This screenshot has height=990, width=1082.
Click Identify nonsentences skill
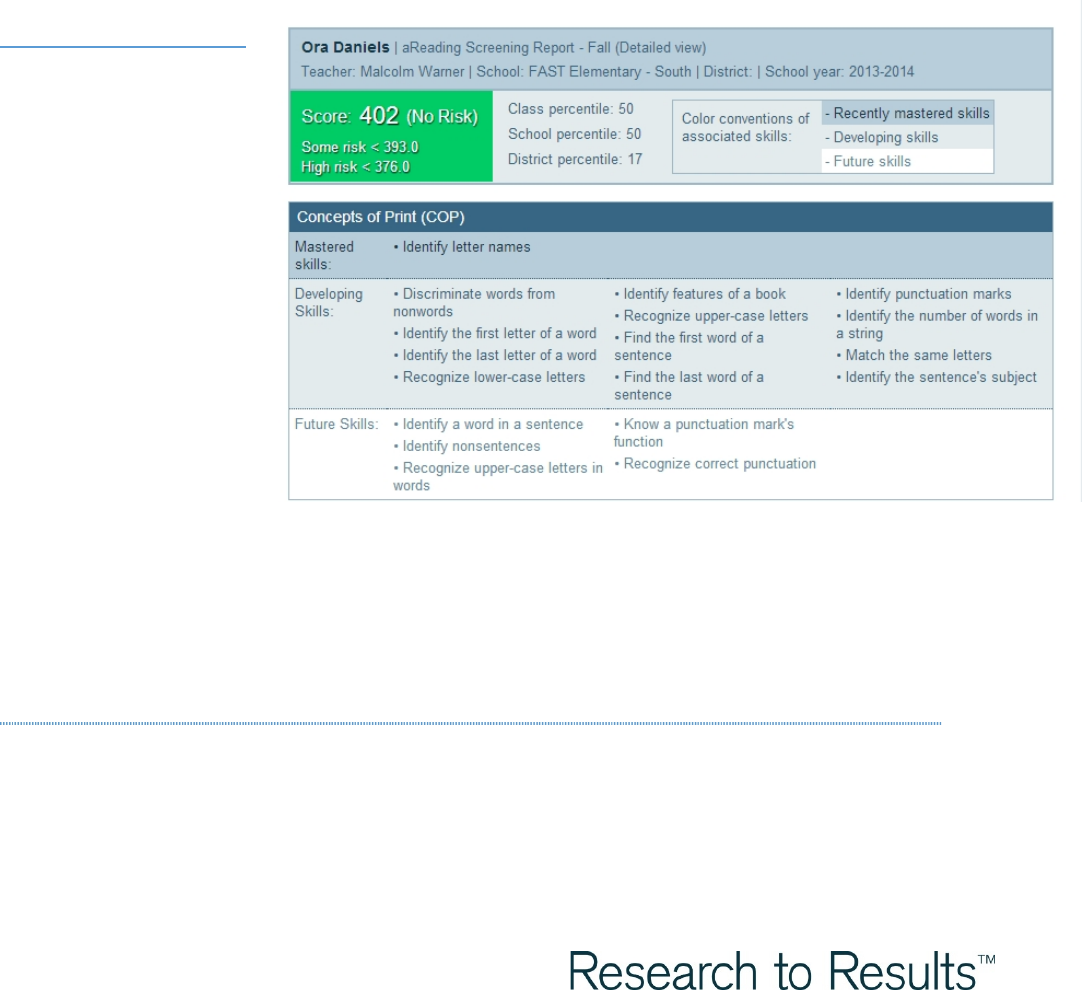coord(466,446)
